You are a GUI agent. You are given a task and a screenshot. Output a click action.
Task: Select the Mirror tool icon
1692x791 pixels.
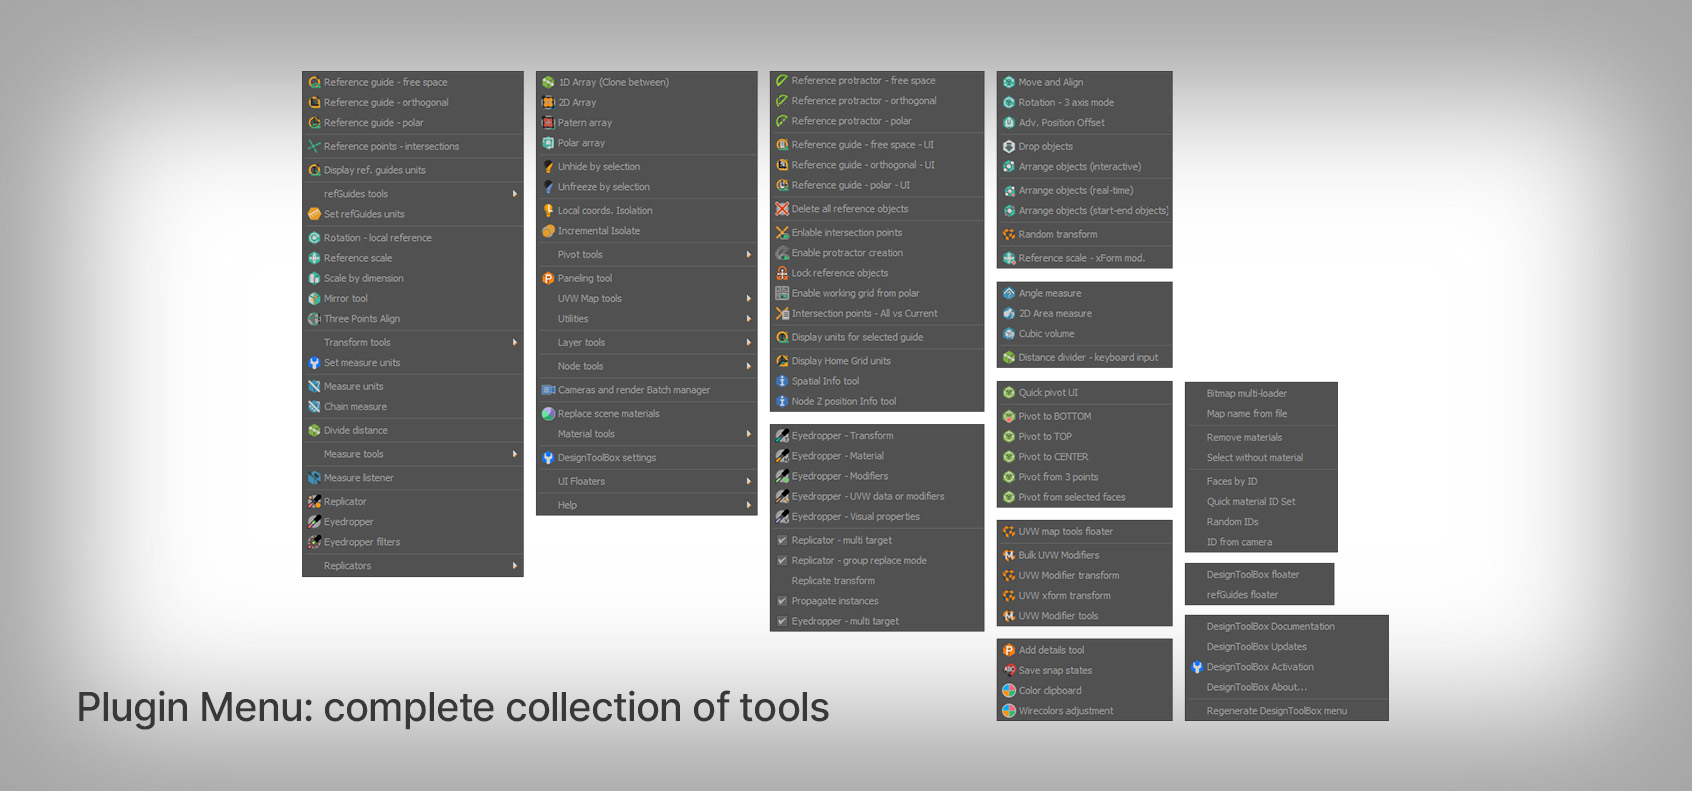click(x=314, y=299)
